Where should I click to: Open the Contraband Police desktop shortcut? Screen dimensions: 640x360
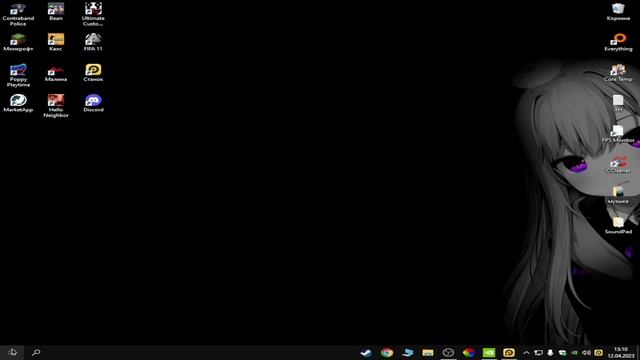18,14
